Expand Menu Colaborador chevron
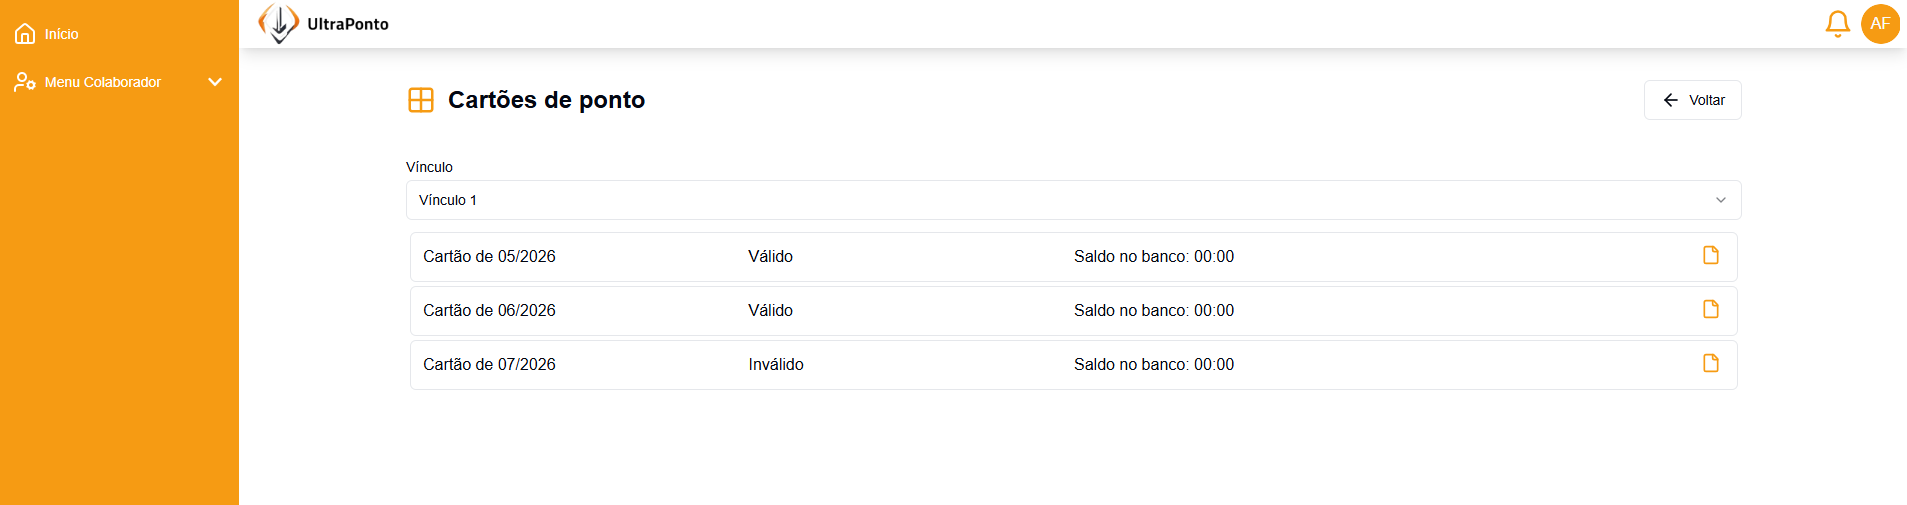 tap(215, 82)
